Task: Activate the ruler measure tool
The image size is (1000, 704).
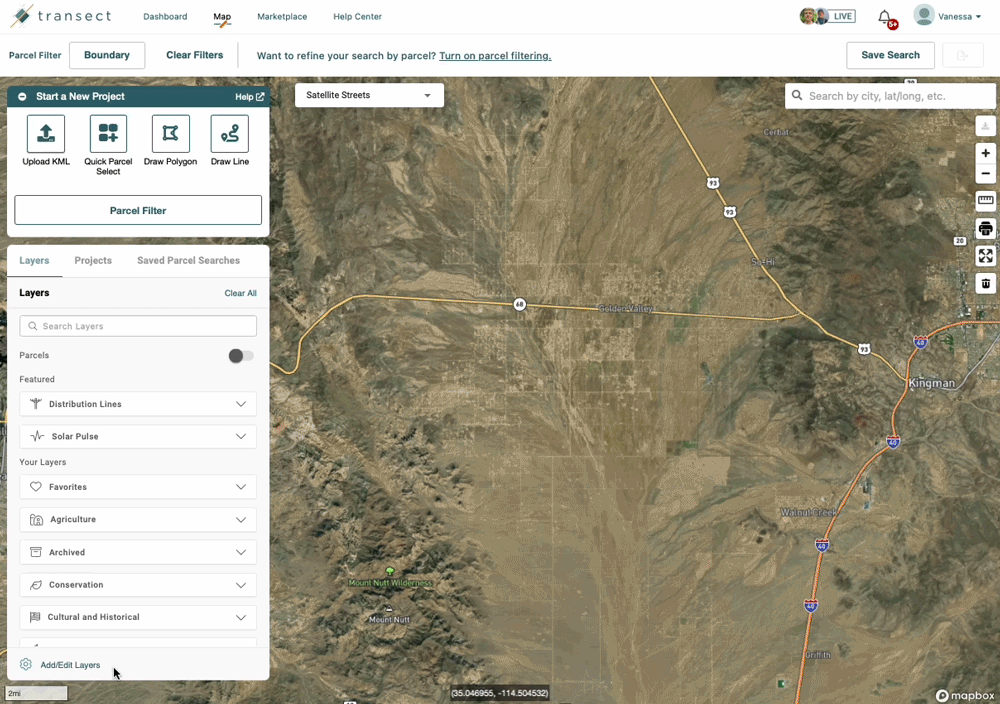Action: point(985,200)
